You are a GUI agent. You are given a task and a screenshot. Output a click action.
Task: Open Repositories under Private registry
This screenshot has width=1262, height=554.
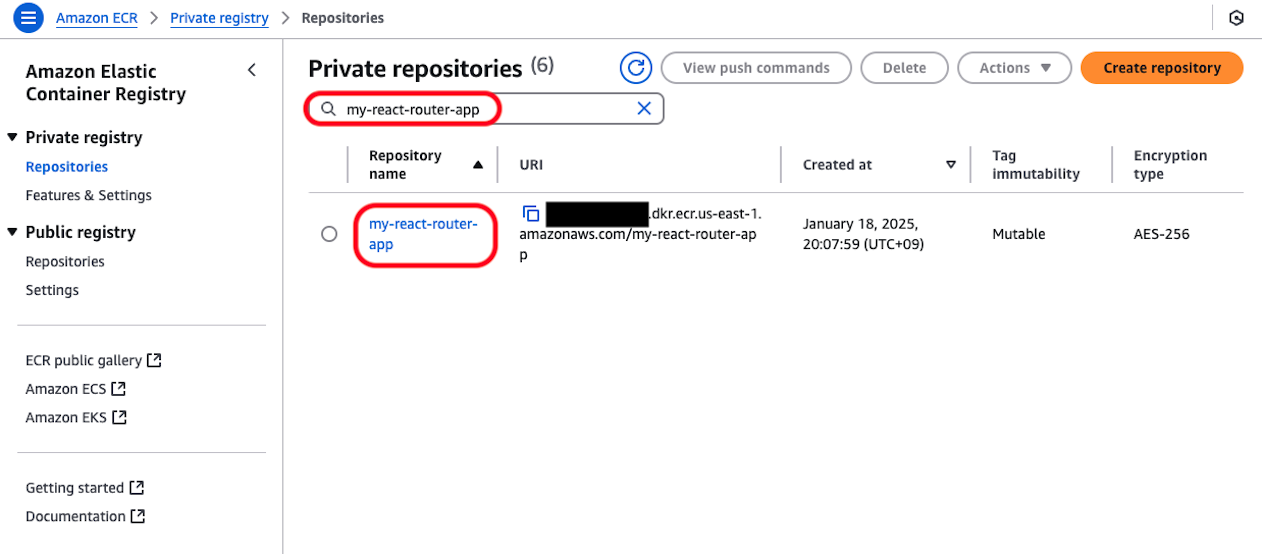pyautogui.click(x=67, y=167)
